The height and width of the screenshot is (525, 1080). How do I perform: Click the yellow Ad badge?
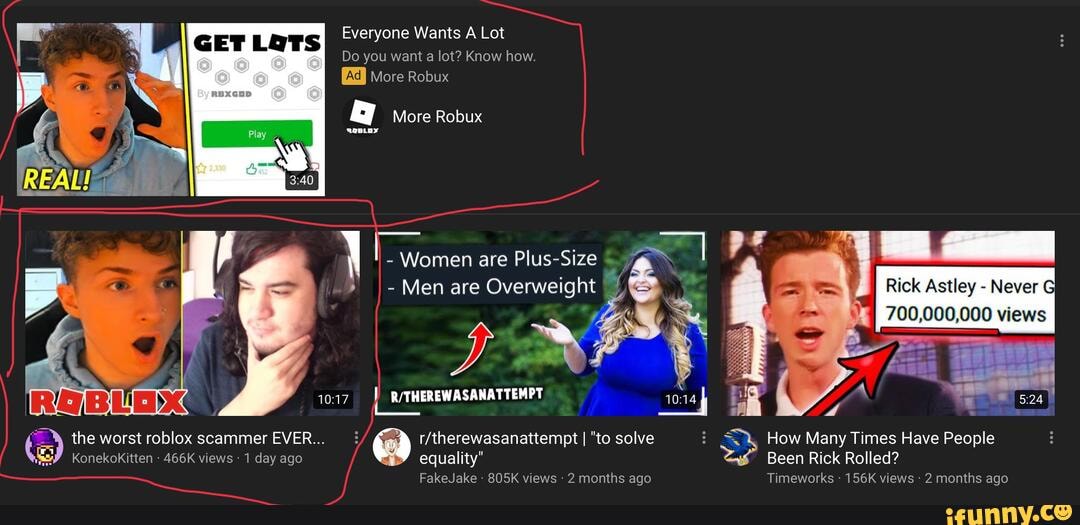pyautogui.click(x=353, y=76)
